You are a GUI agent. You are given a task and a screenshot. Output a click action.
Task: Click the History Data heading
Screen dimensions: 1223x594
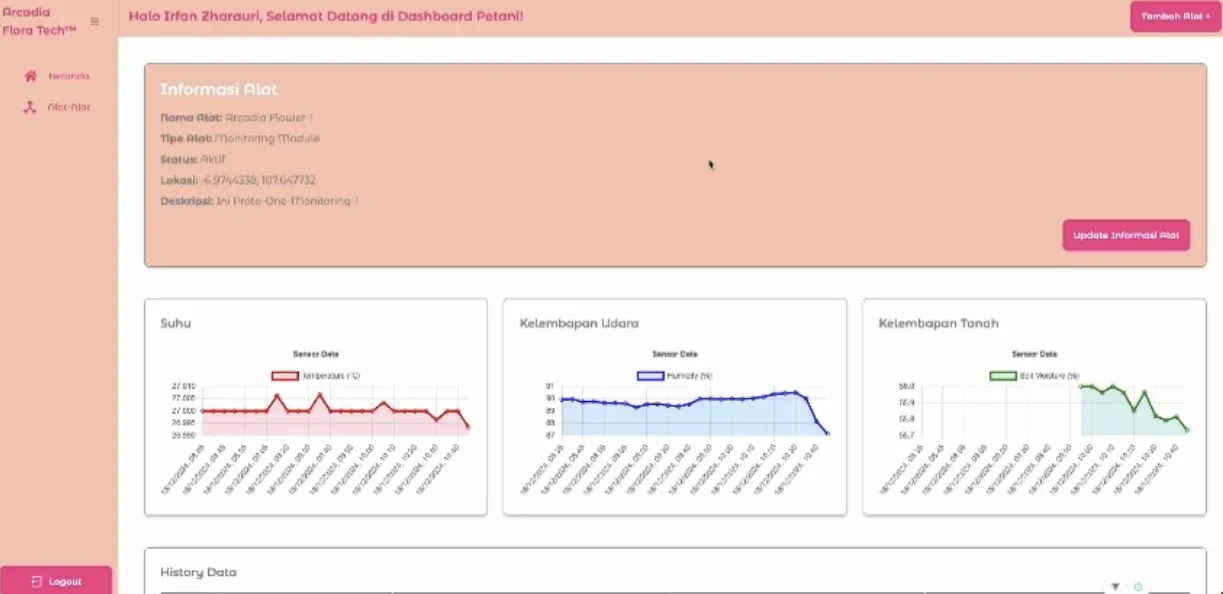[198, 573]
